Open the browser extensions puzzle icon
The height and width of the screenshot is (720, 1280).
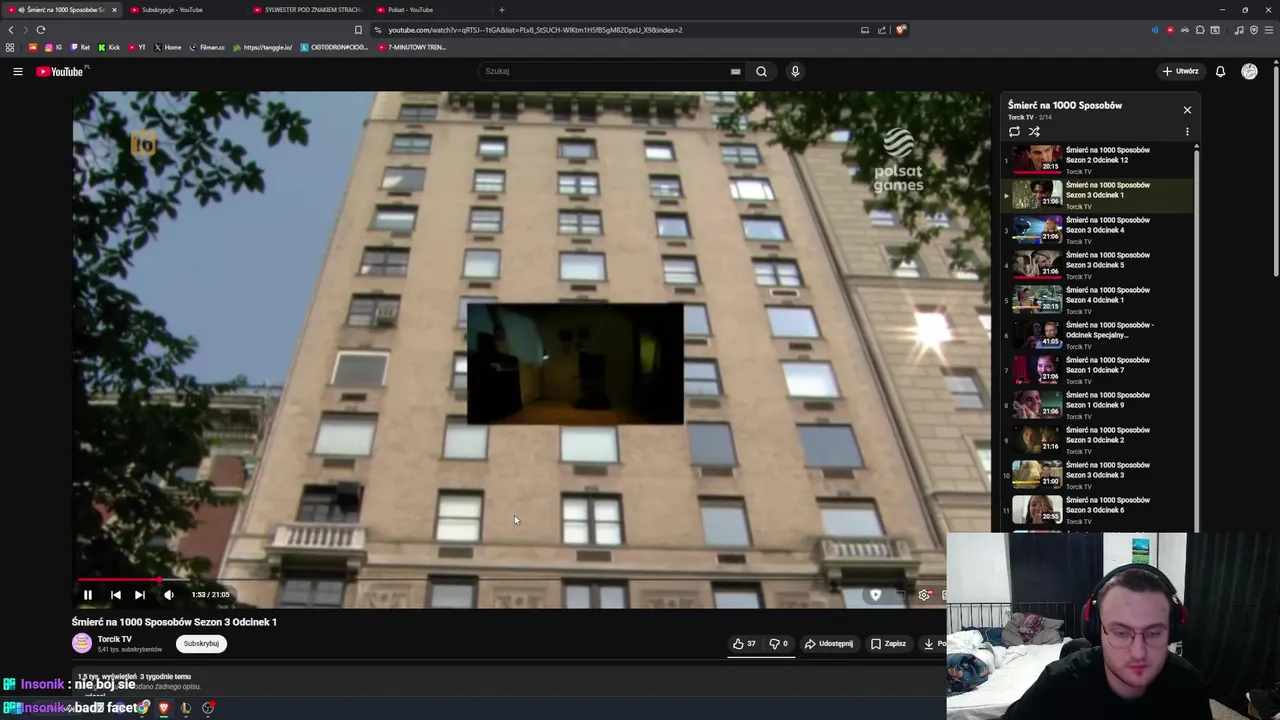[1200, 30]
